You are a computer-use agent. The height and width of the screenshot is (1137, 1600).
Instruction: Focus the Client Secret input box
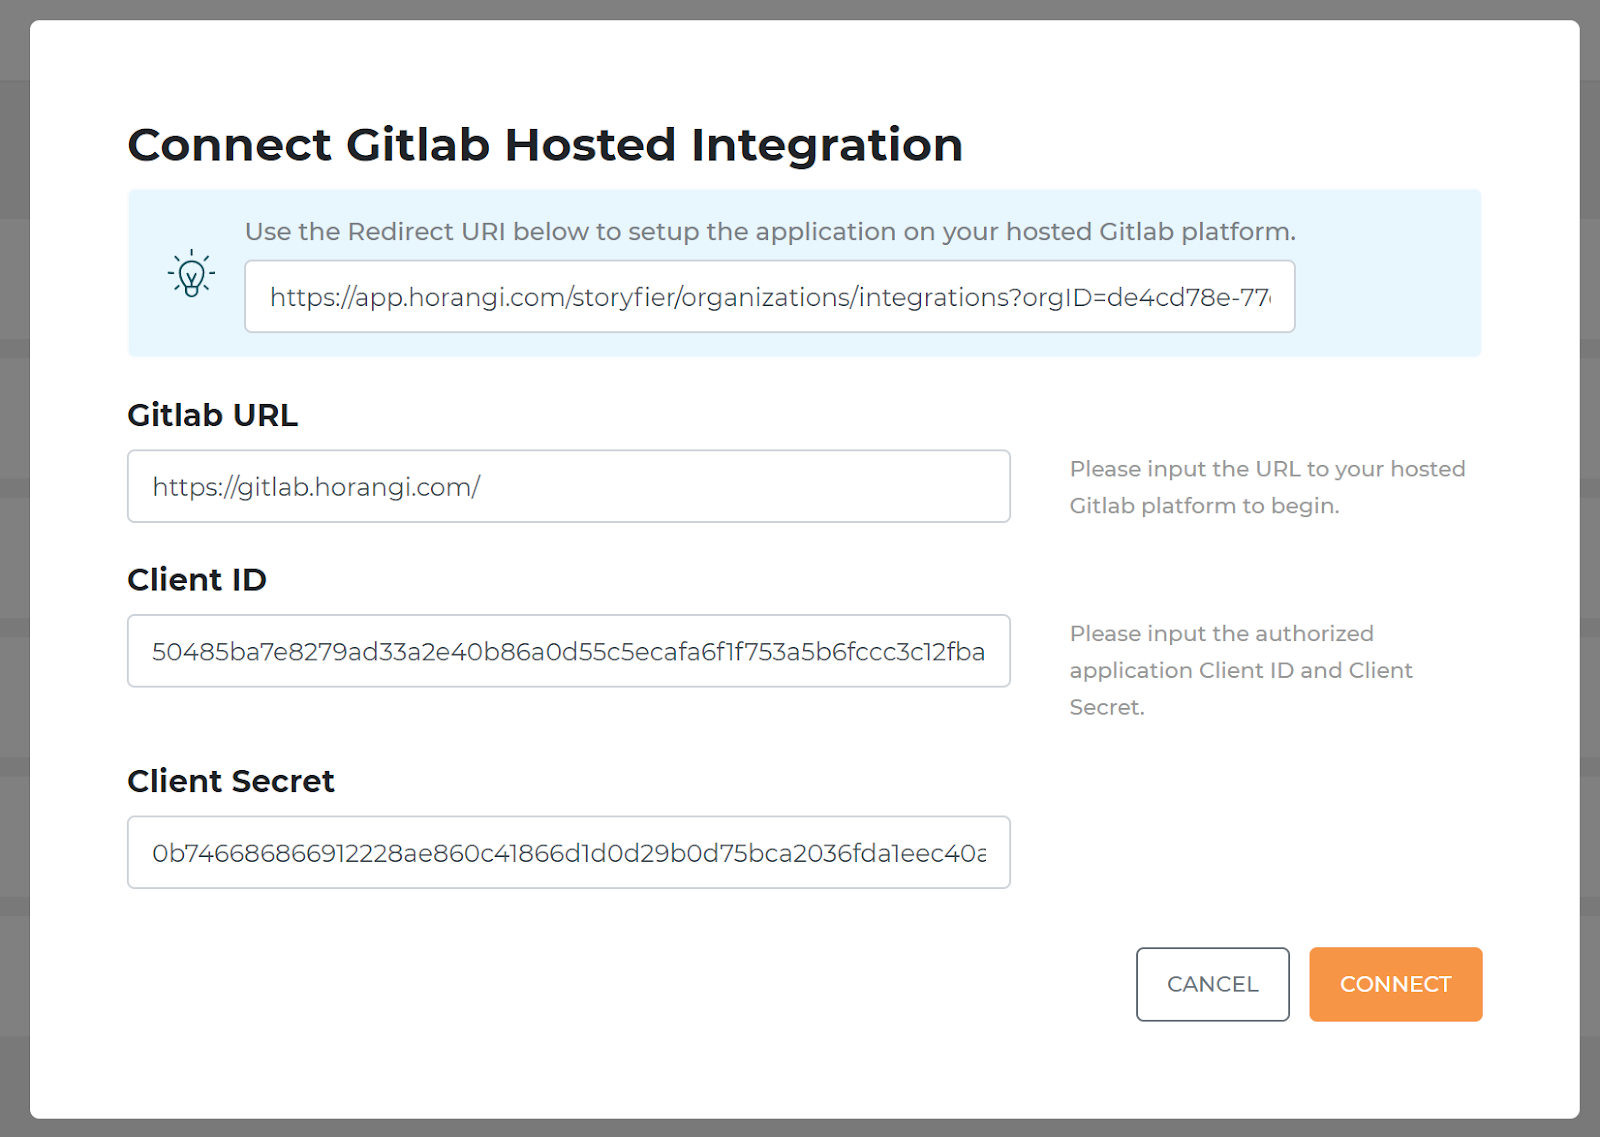[x=568, y=852]
